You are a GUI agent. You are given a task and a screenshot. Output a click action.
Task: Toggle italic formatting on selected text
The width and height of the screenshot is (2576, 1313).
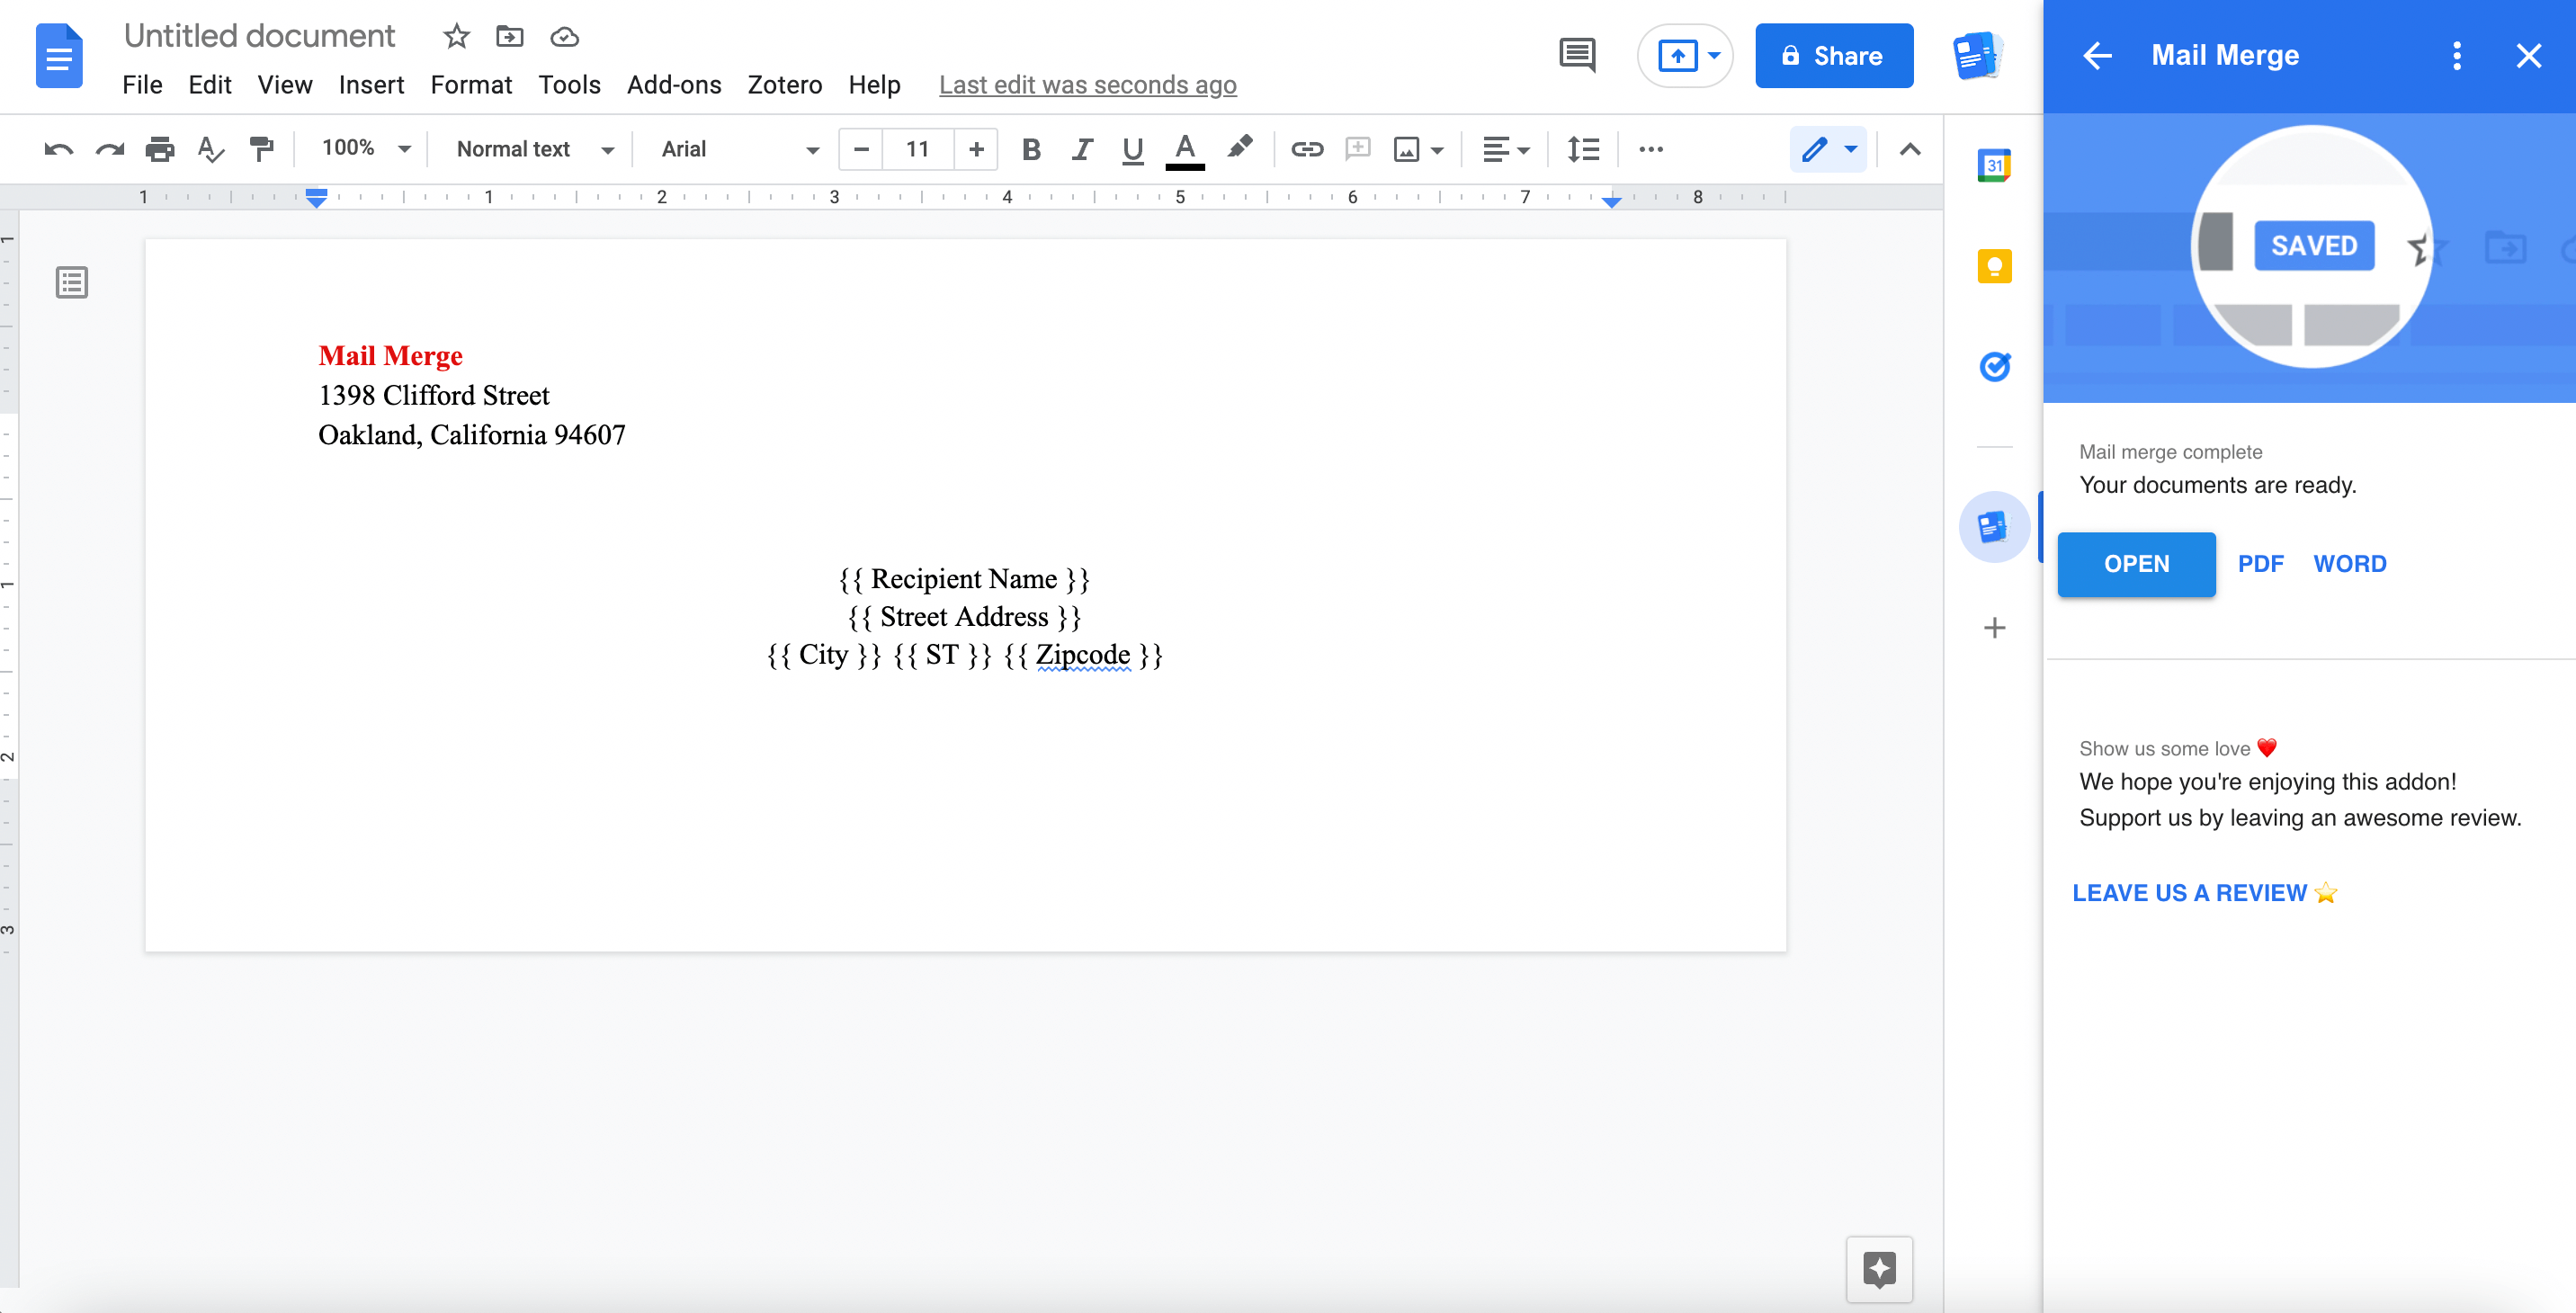point(1080,151)
